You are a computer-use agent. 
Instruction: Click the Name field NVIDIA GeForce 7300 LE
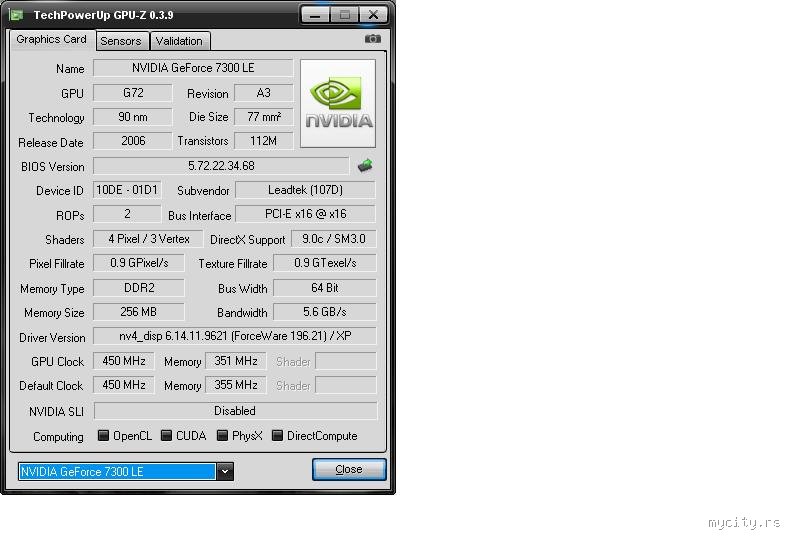[193, 68]
